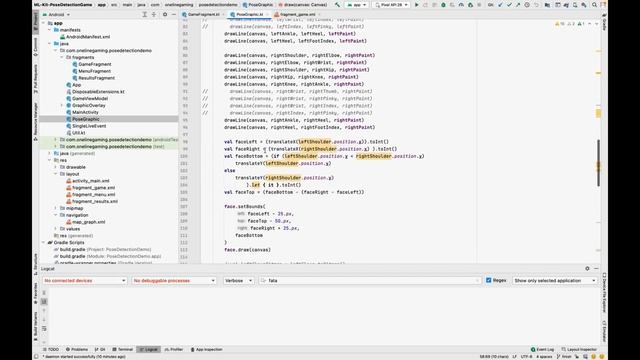Screen dimensions: 640x360
Task: Open the App Inspection tab
Action: tap(207, 349)
